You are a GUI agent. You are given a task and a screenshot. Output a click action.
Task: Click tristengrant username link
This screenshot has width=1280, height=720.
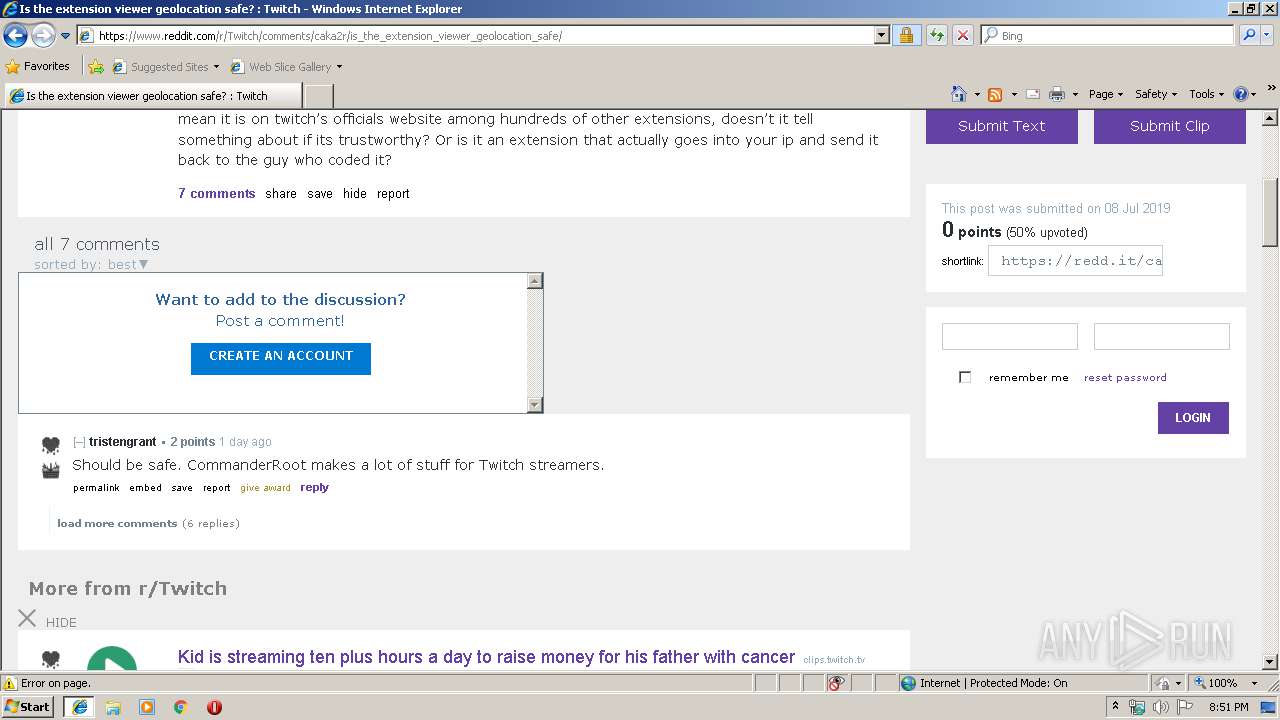coord(122,442)
